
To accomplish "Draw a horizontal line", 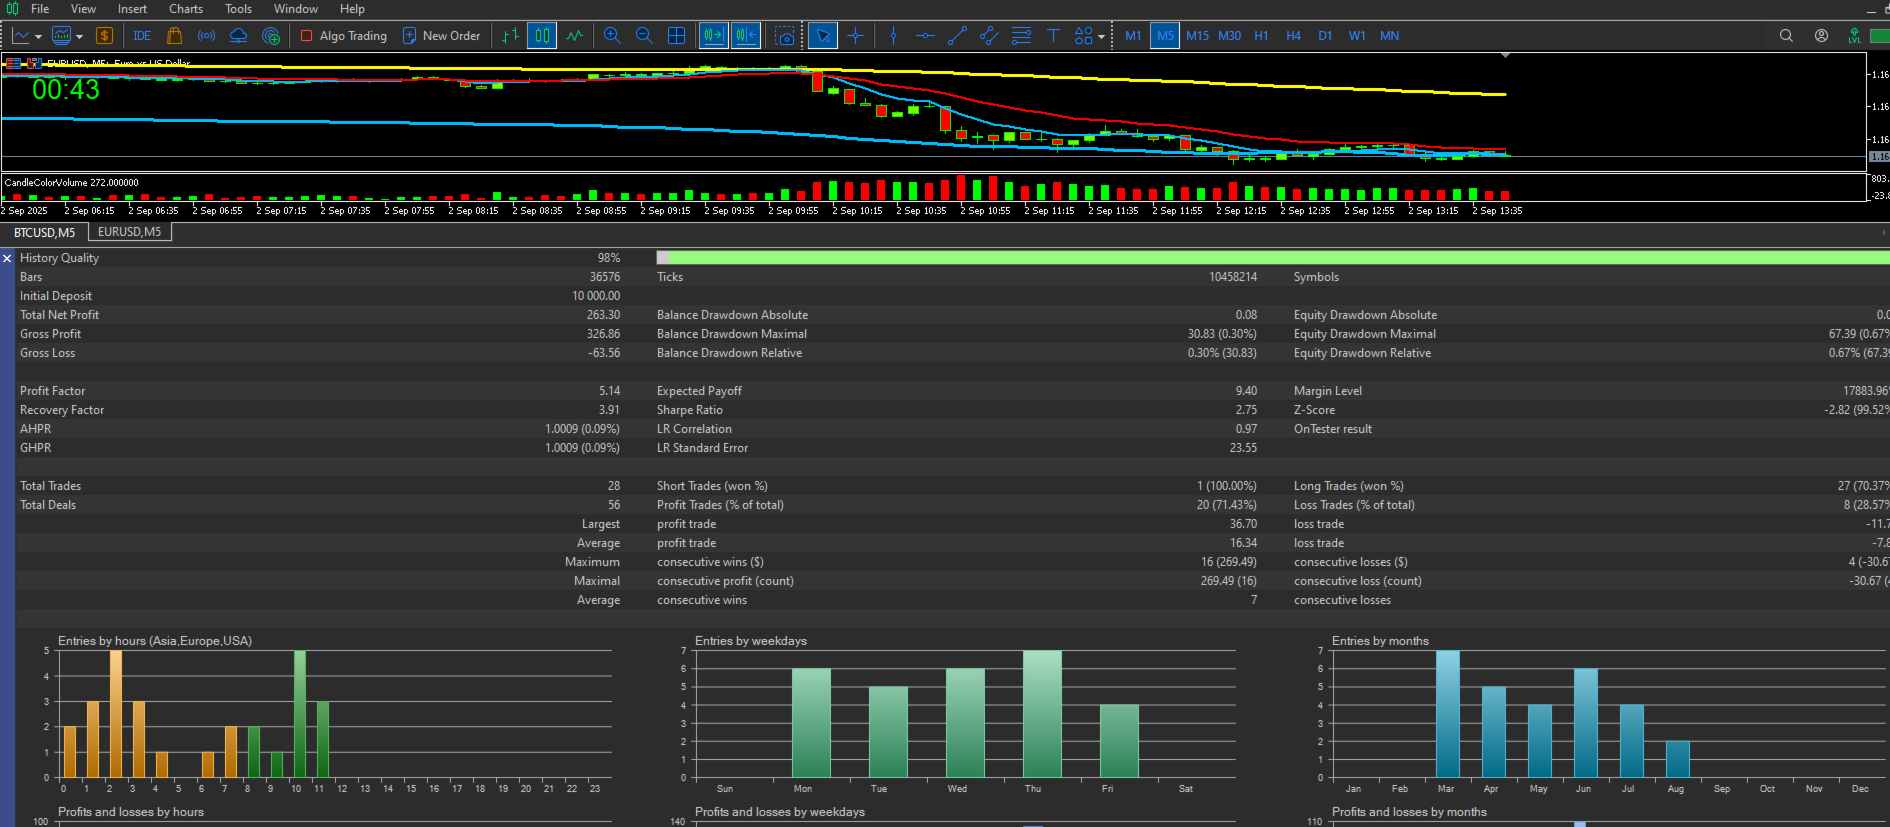I will point(925,36).
